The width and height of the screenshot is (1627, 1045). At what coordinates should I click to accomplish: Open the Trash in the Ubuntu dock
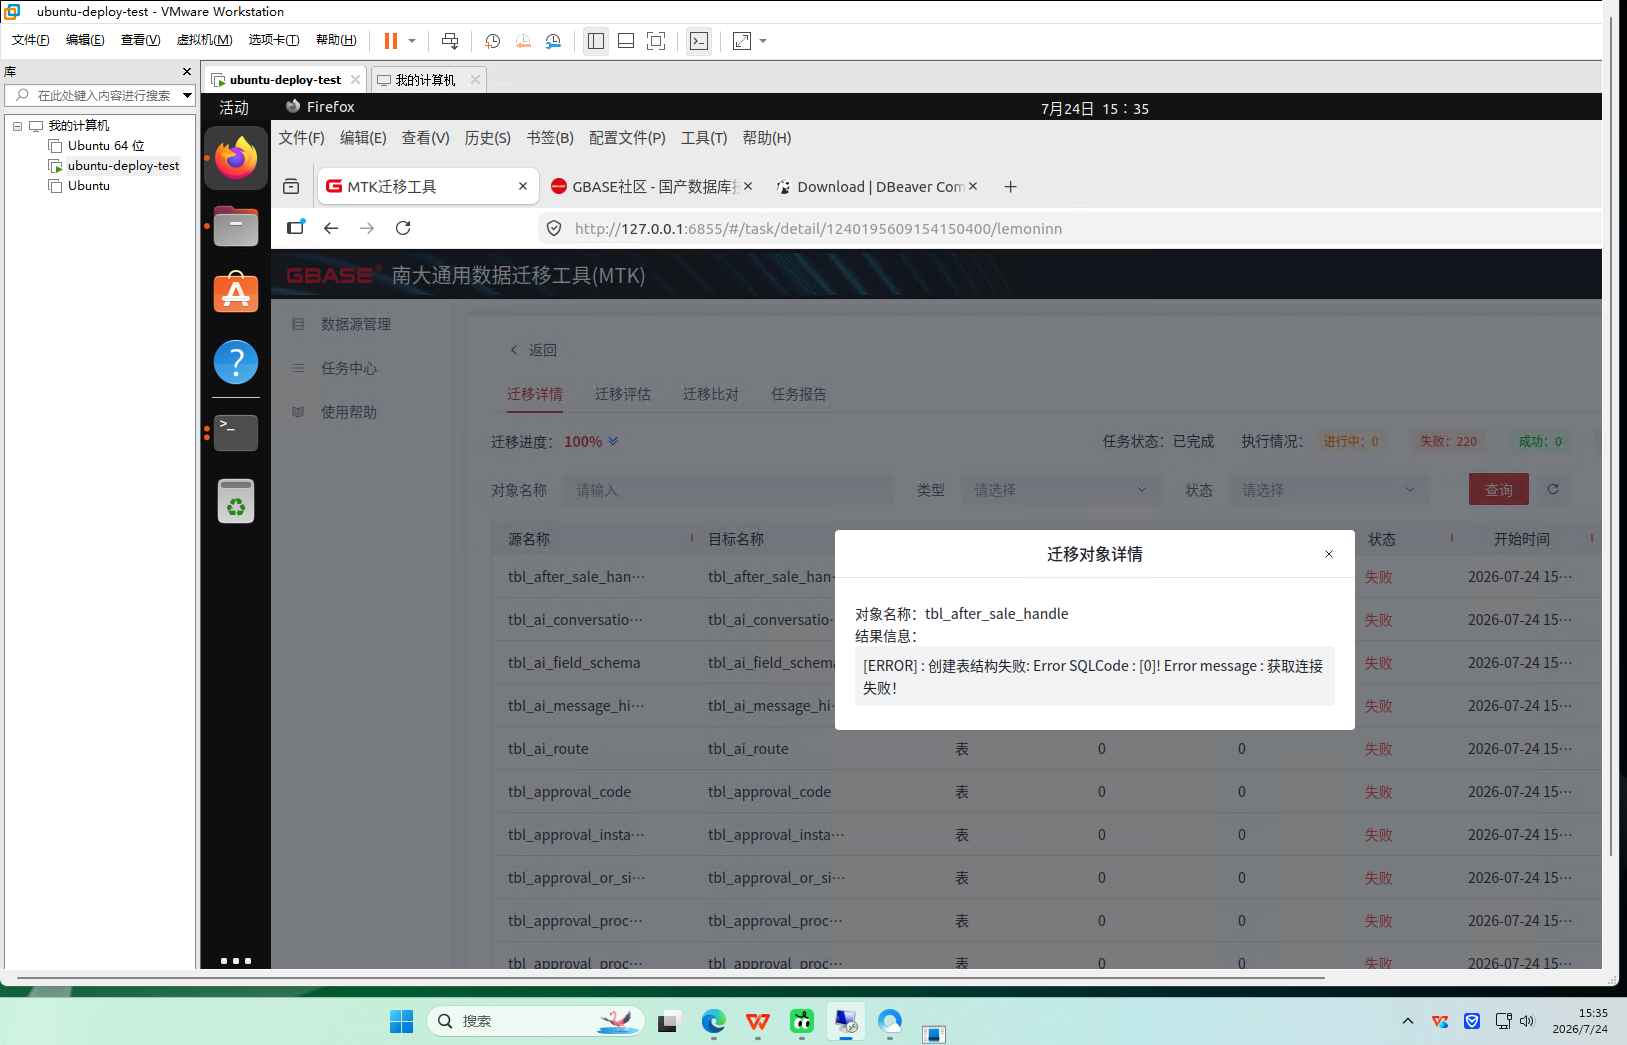pos(236,501)
